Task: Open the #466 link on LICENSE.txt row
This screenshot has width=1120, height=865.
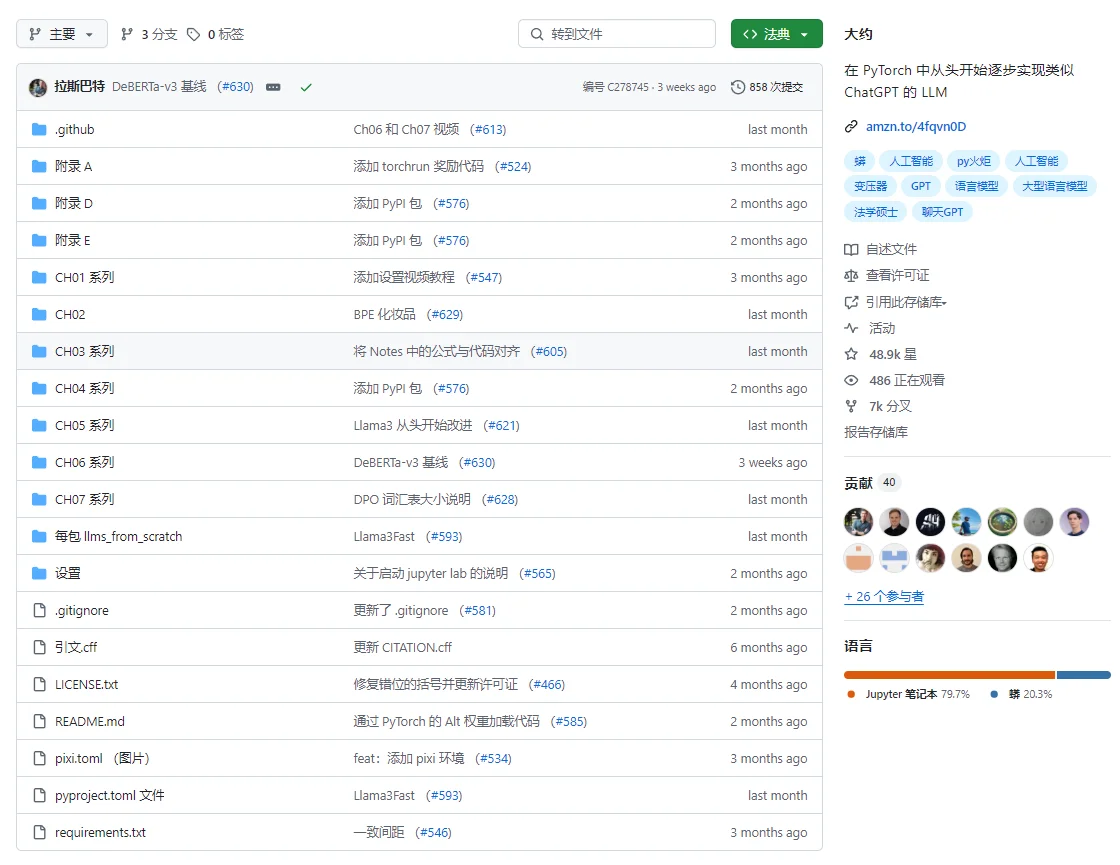Action: [x=547, y=684]
